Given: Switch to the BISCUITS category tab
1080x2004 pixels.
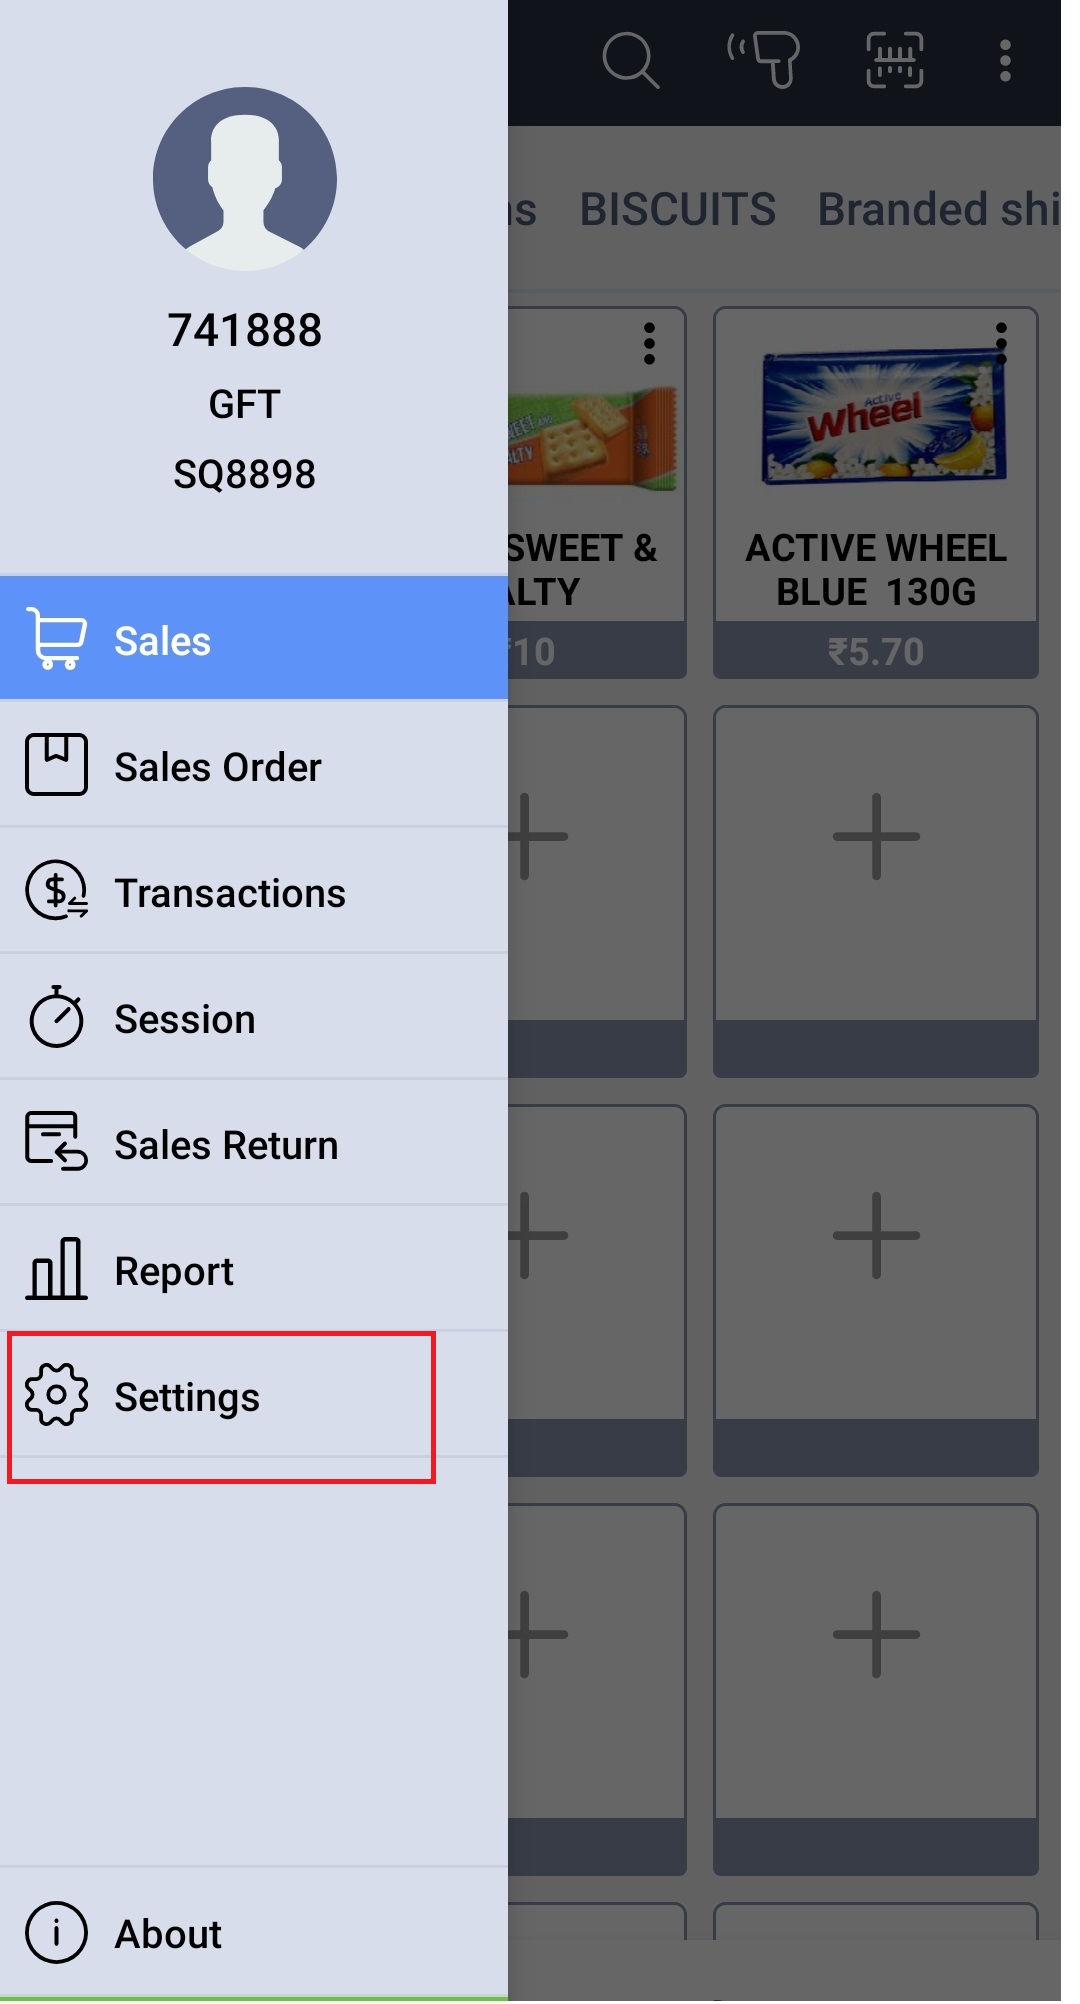Looking at the screenshot, I should (x=678, y=210).
